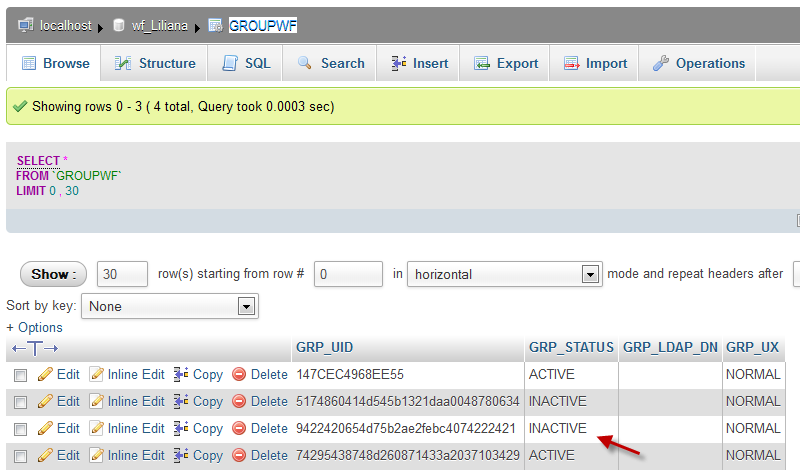The height and width of the screenshot is (475, 800).
Task: Open the Export tab
Action: coord(506,63)
